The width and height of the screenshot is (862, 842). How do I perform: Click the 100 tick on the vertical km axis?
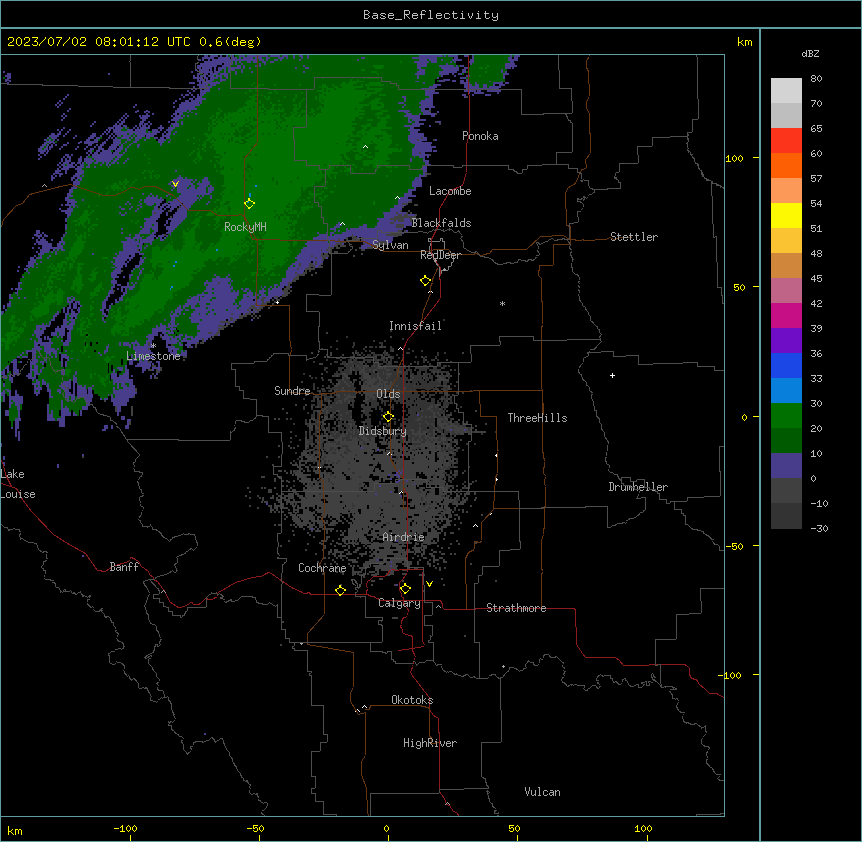pos(734,158)
